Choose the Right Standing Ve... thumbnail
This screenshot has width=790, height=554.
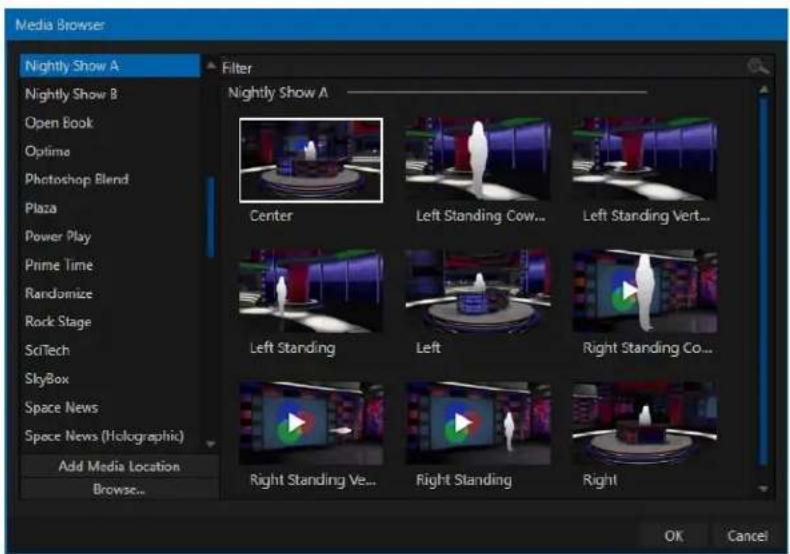311,423
